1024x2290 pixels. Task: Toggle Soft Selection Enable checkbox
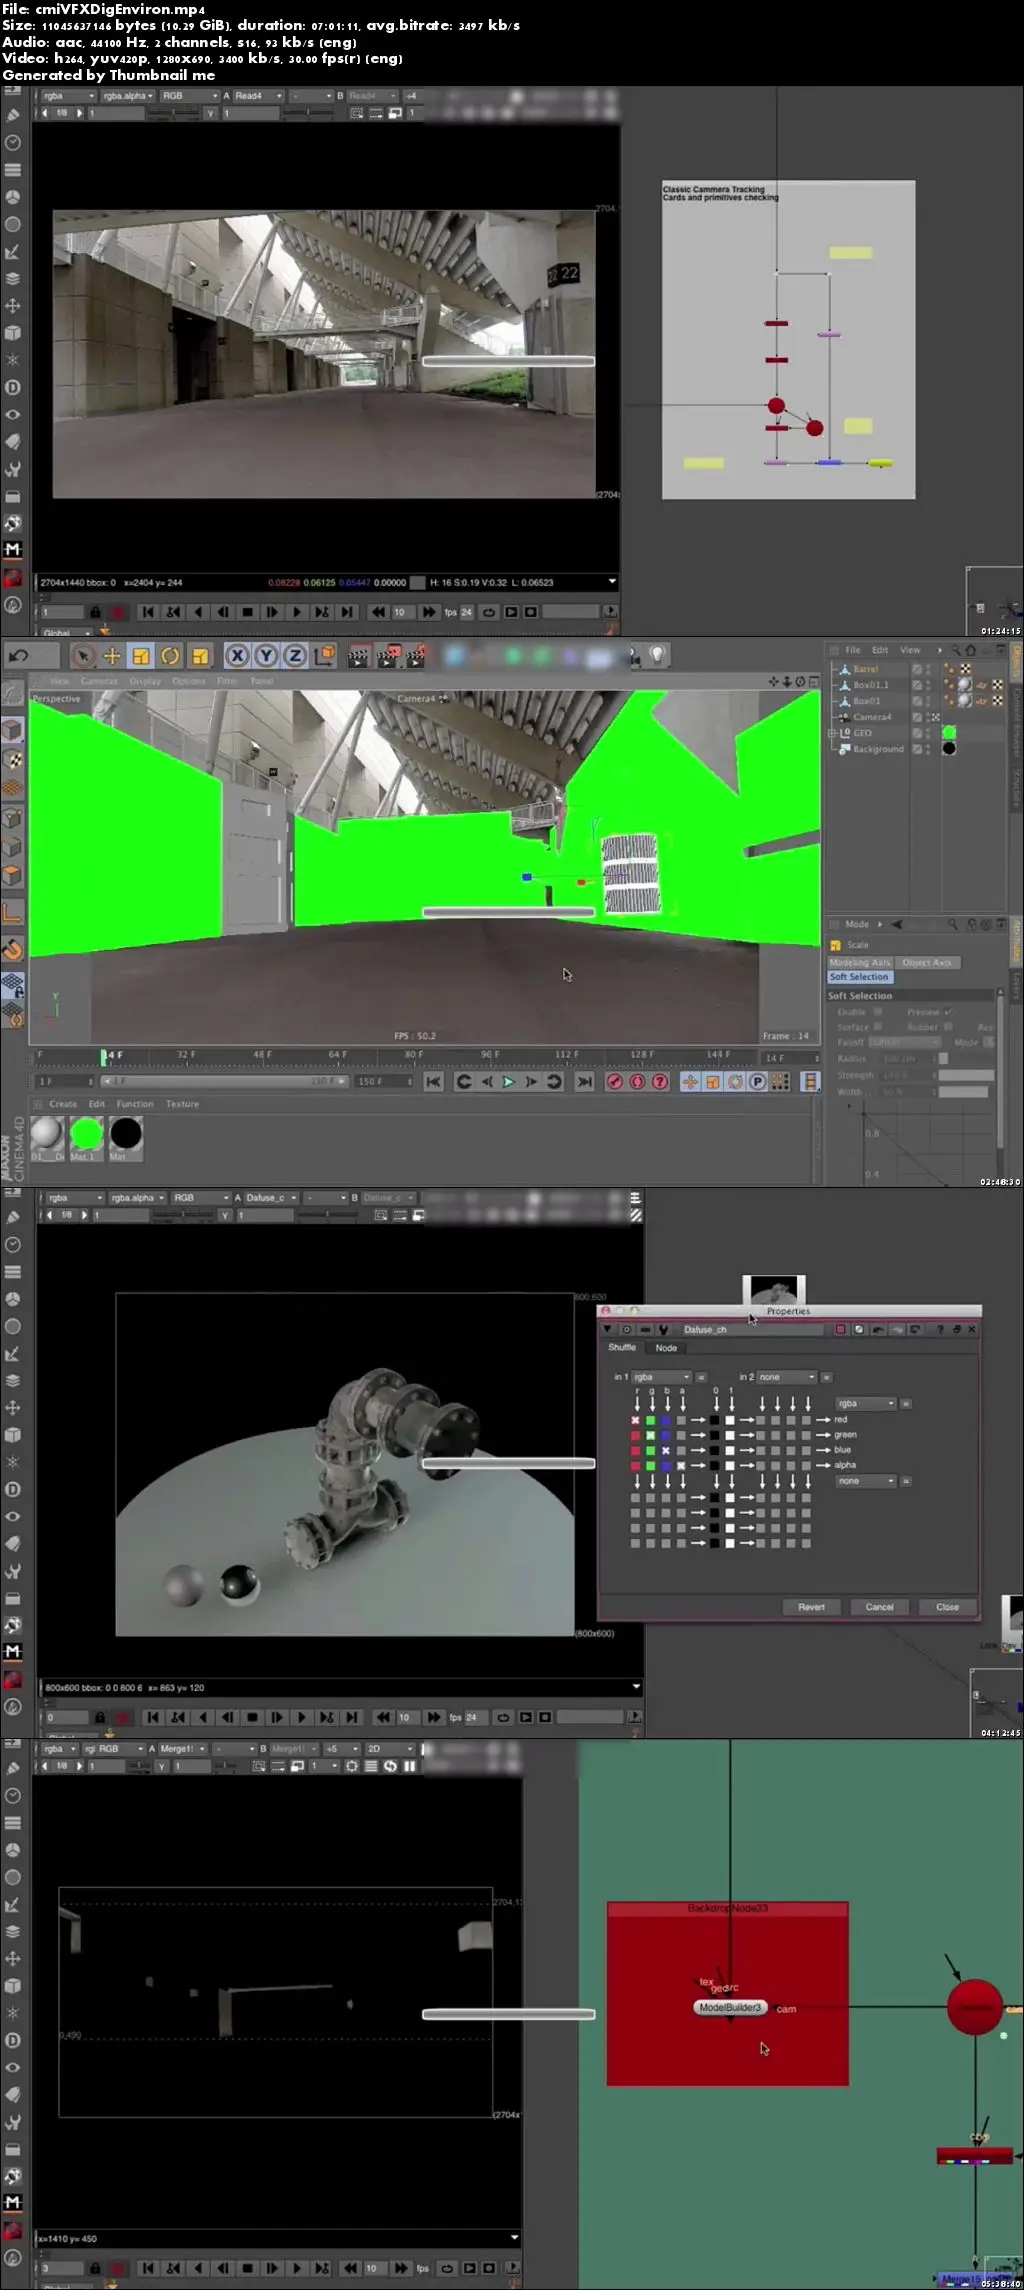tap(878, 1012)
